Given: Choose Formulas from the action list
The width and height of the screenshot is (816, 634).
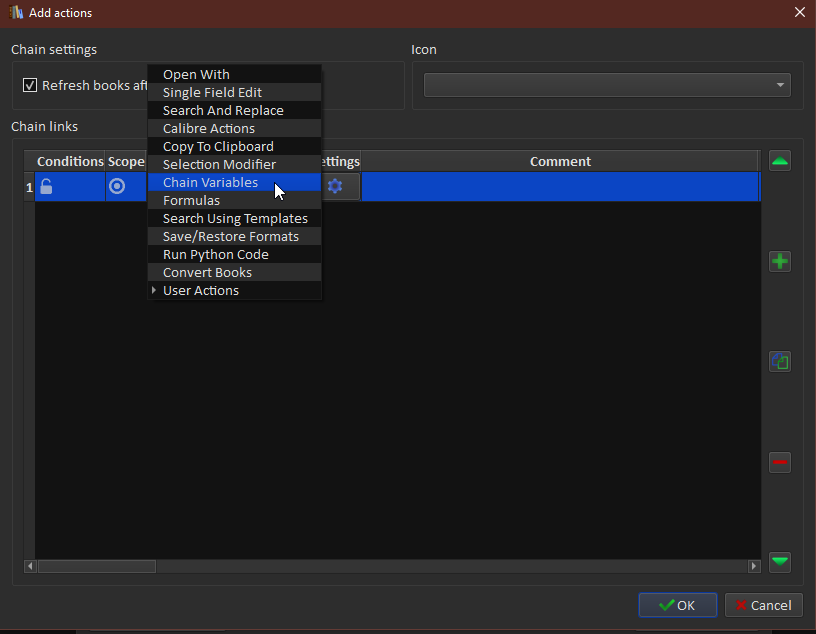Looking at the screenshot, I should 234,200.
